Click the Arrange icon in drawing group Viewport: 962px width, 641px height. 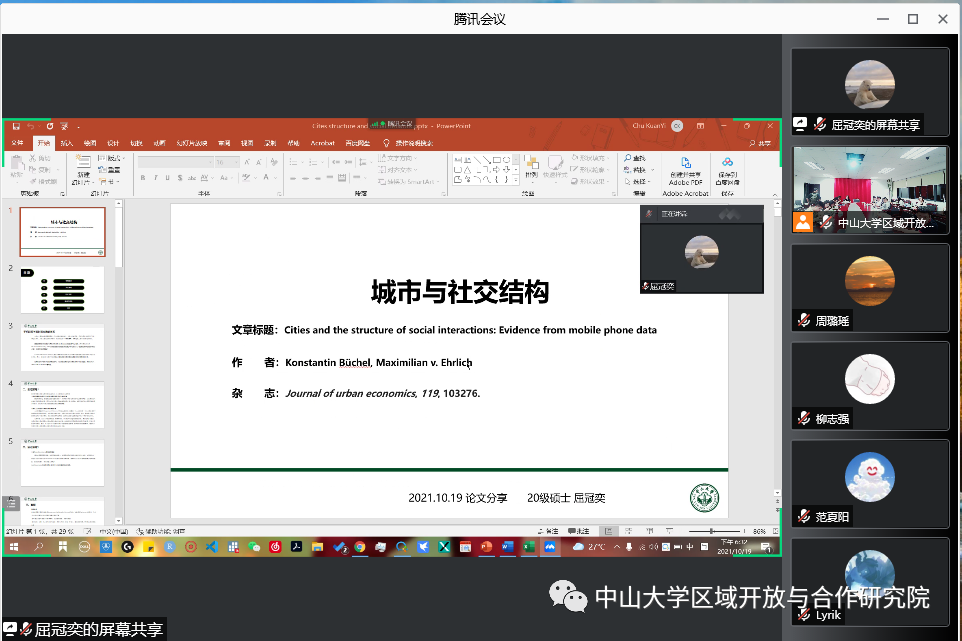click(531, 165)
